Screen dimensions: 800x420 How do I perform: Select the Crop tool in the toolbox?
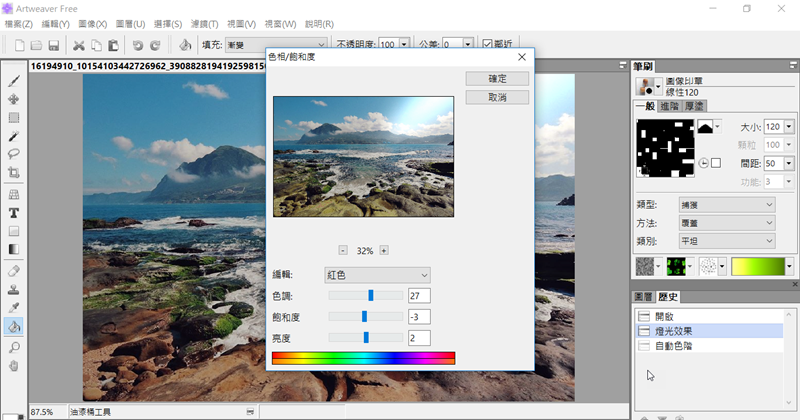point(14,173)
